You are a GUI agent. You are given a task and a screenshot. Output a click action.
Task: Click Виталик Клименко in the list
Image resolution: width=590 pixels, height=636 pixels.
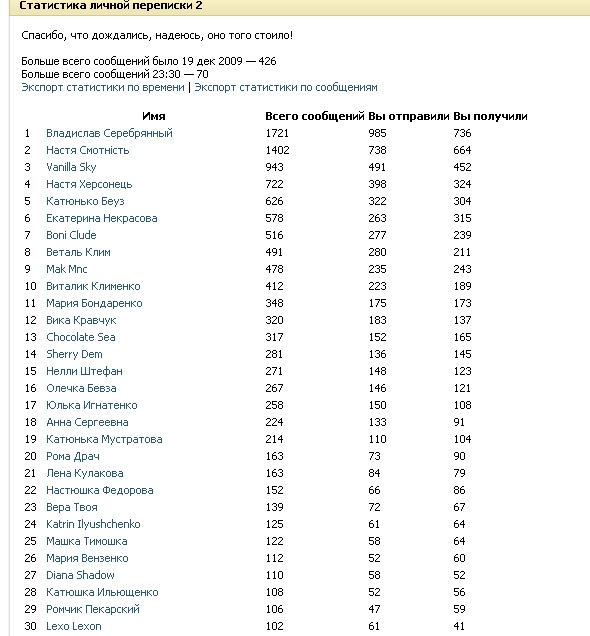tap(93, 286)
